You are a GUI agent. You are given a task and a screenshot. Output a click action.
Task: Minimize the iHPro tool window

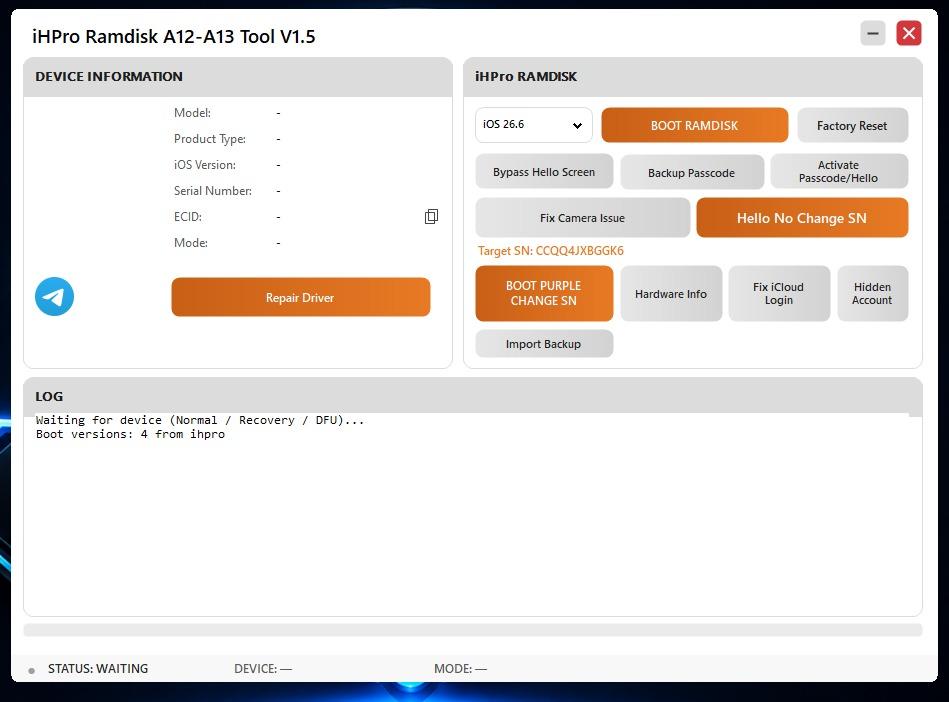click(873, 33)
